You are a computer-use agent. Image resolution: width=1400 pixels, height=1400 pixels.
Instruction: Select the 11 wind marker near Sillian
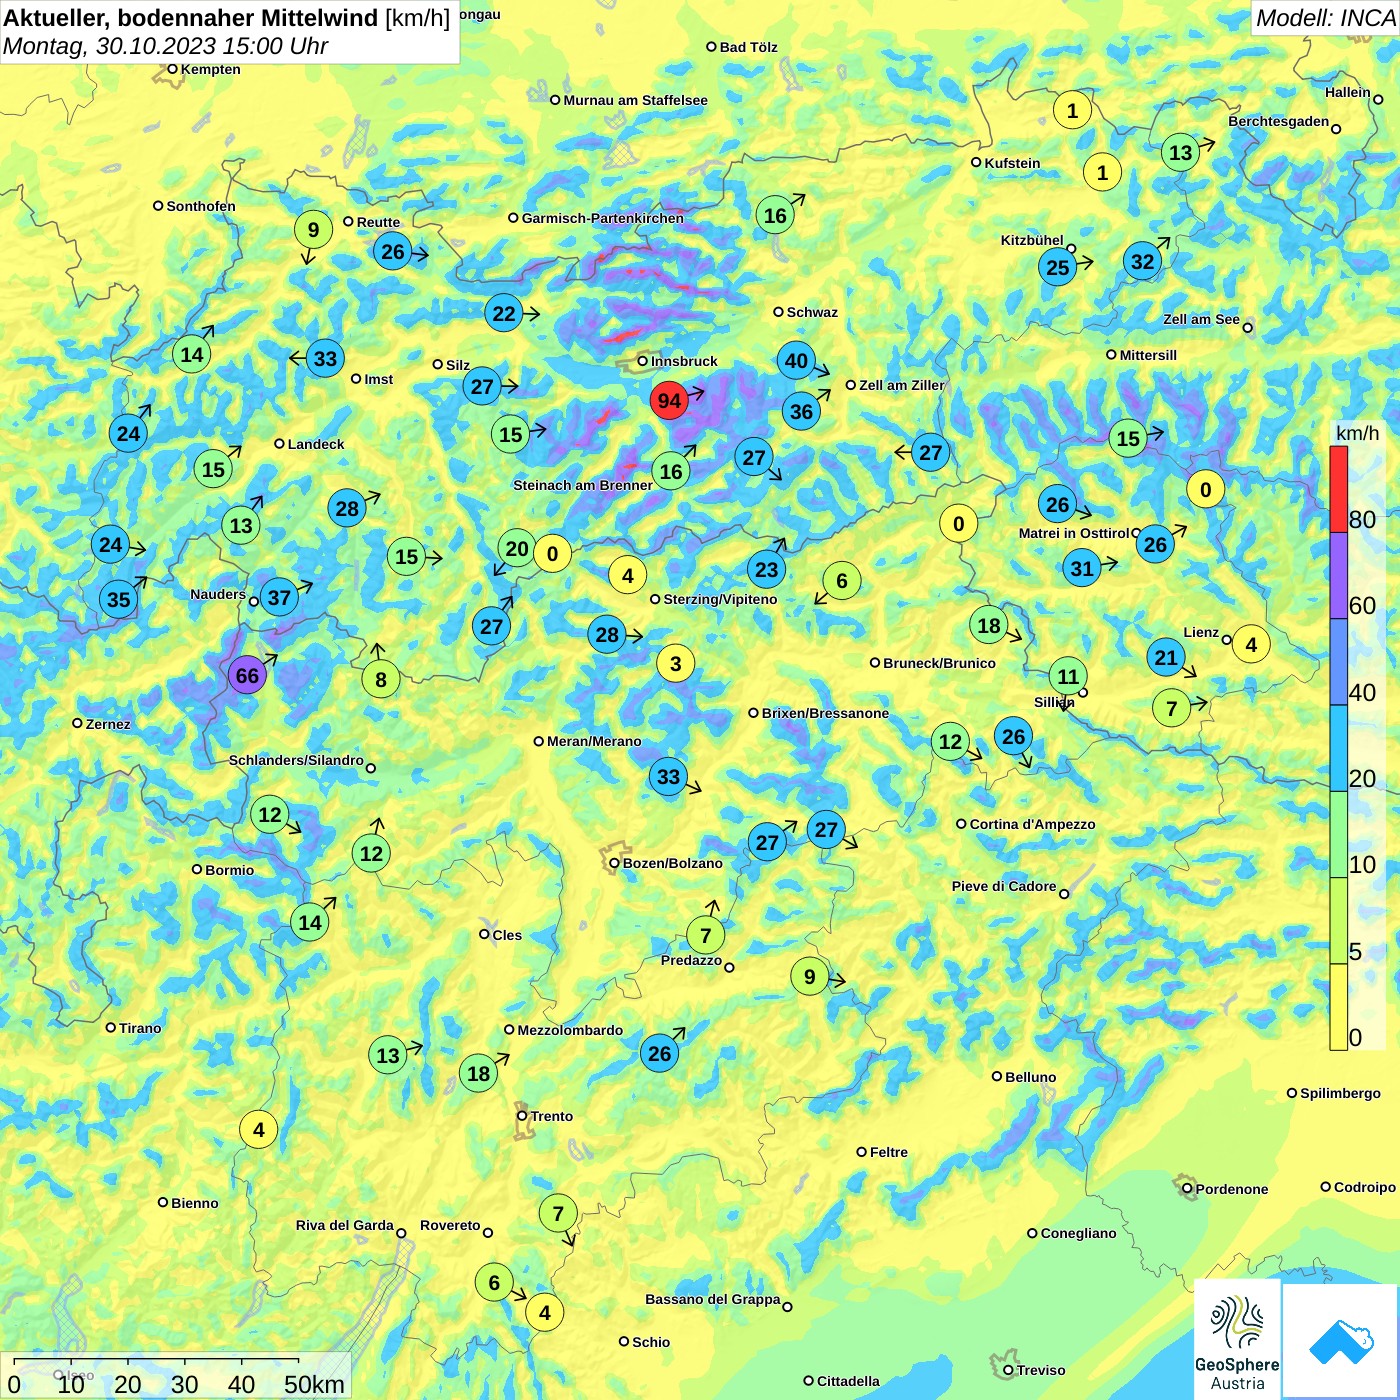1068,677
